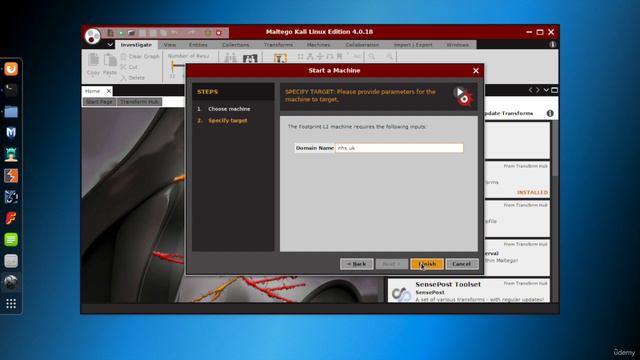Click the Transform Hub vertical scrollbar

[x=555, y=149]
